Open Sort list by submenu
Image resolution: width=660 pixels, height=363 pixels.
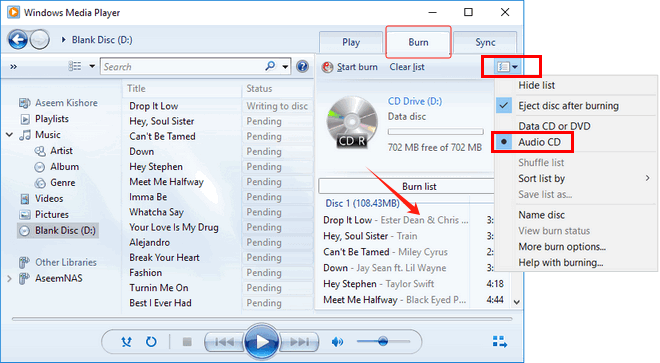tap(584, 179)
